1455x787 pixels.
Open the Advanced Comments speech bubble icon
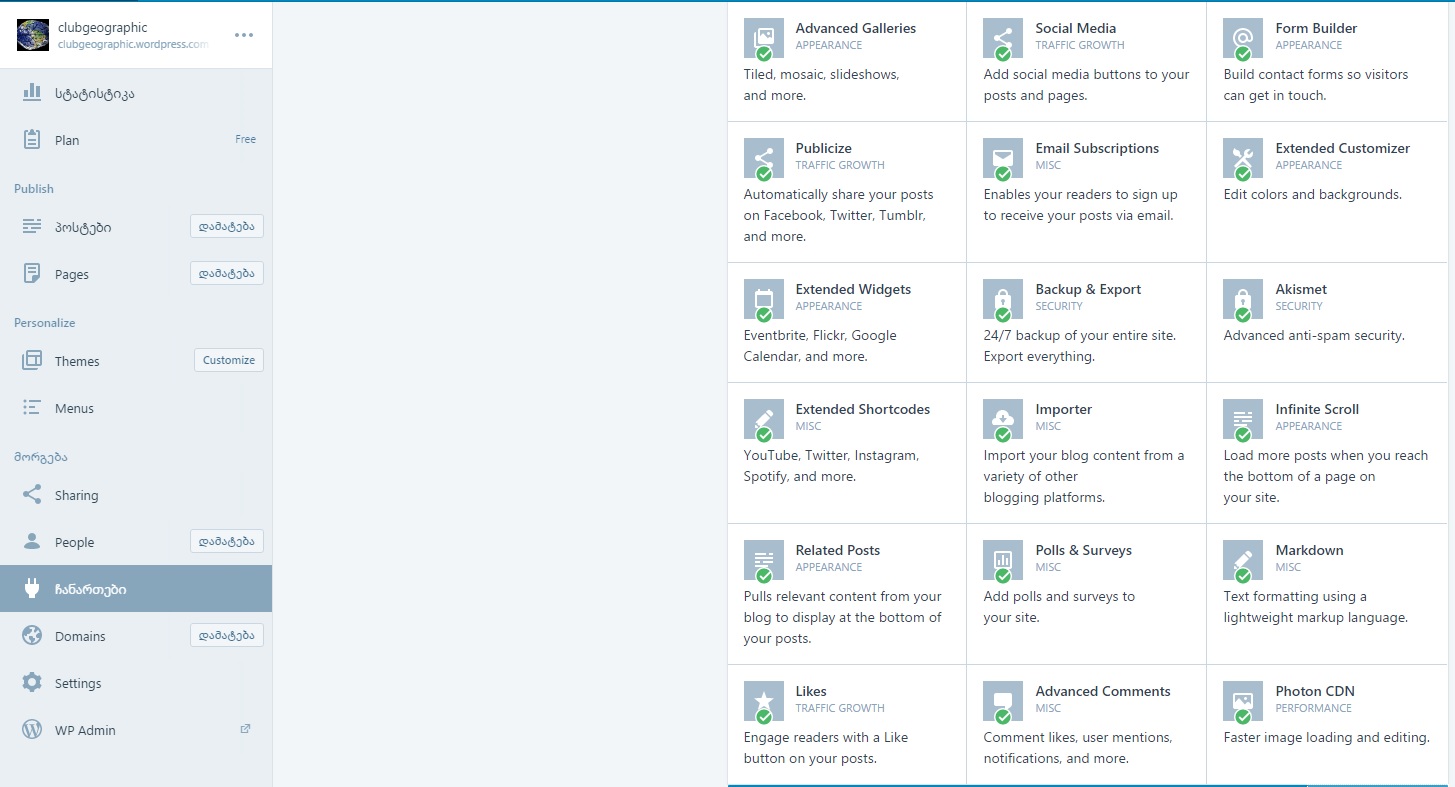[x=1003, y=701]
